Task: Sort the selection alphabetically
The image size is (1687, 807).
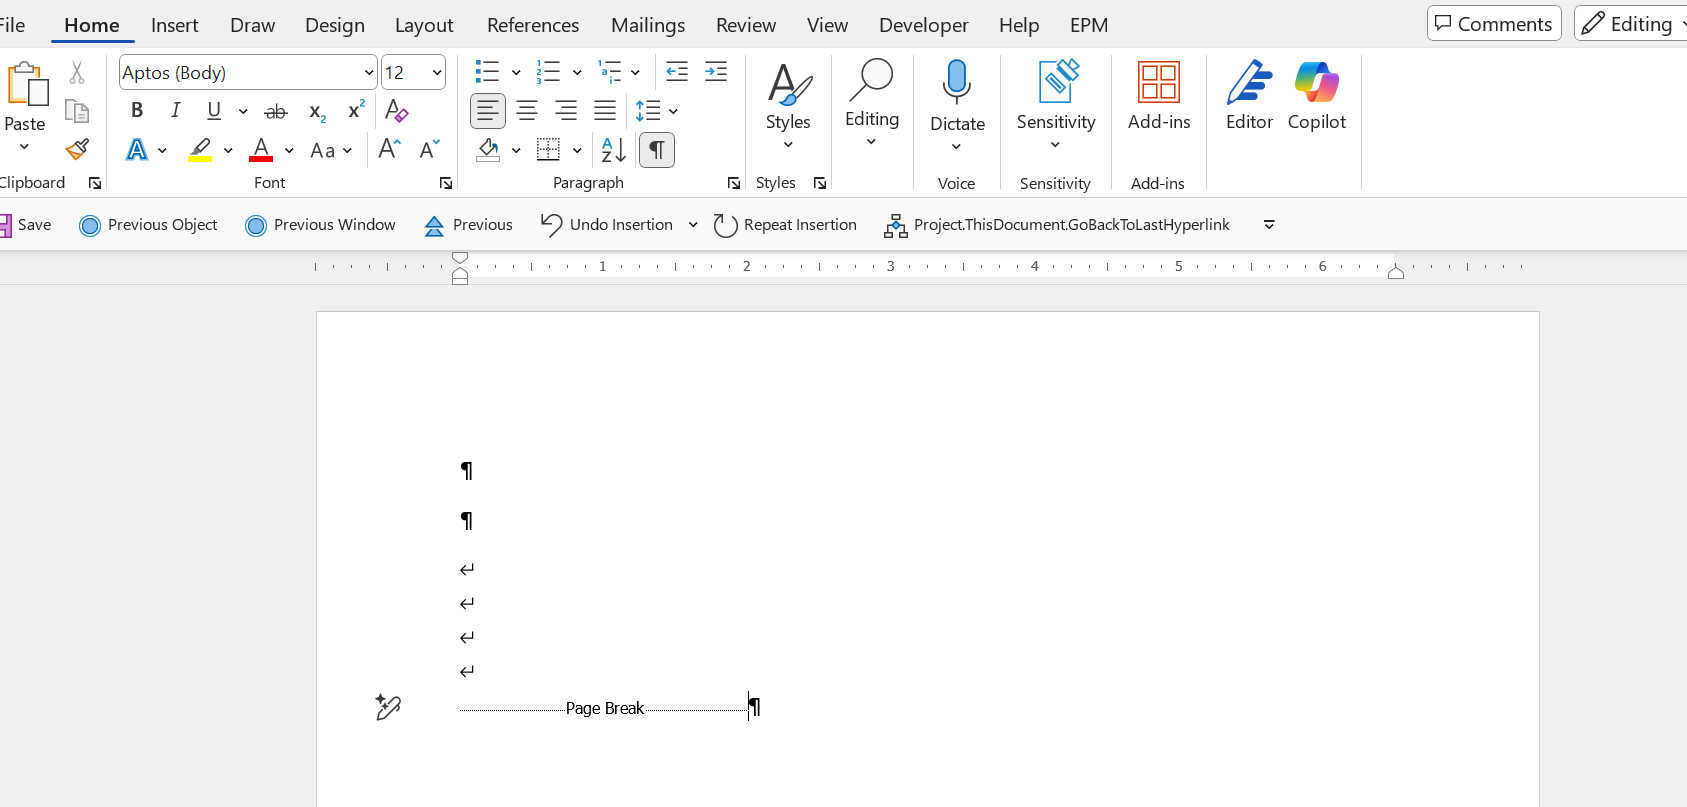Action: [x=613, y=150]
